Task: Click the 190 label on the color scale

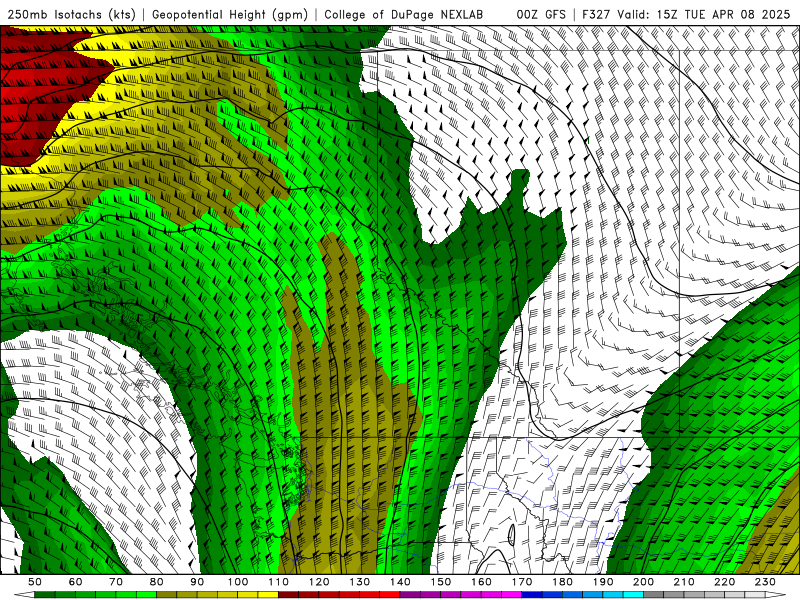Action: pyautogui.click(x=603, y=582)
